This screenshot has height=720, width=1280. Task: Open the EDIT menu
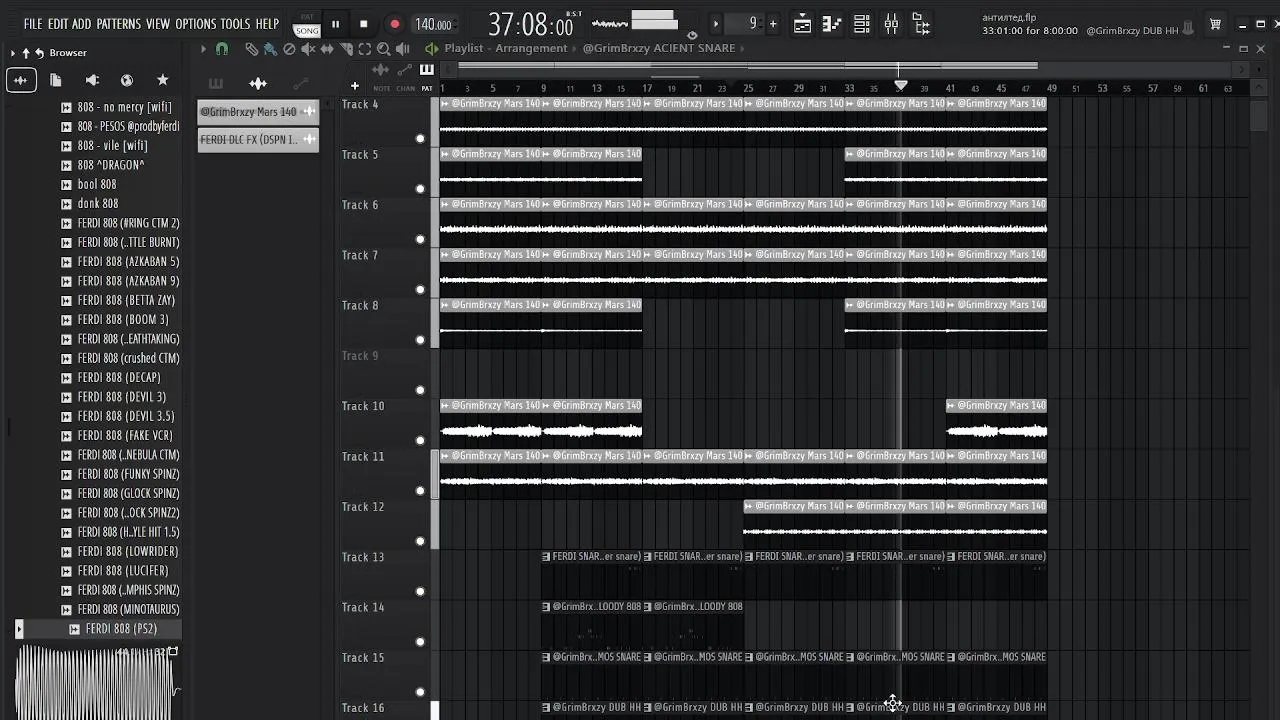point(58,24)
